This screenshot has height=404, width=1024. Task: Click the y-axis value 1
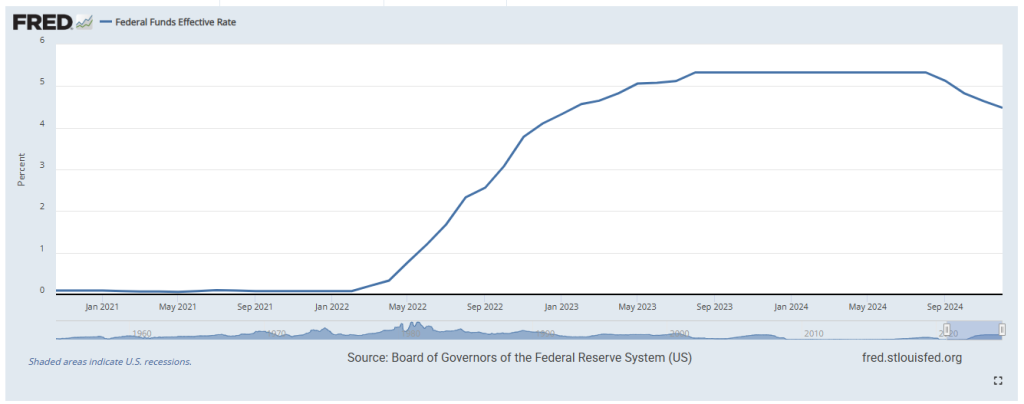click(x=42, y=249)
